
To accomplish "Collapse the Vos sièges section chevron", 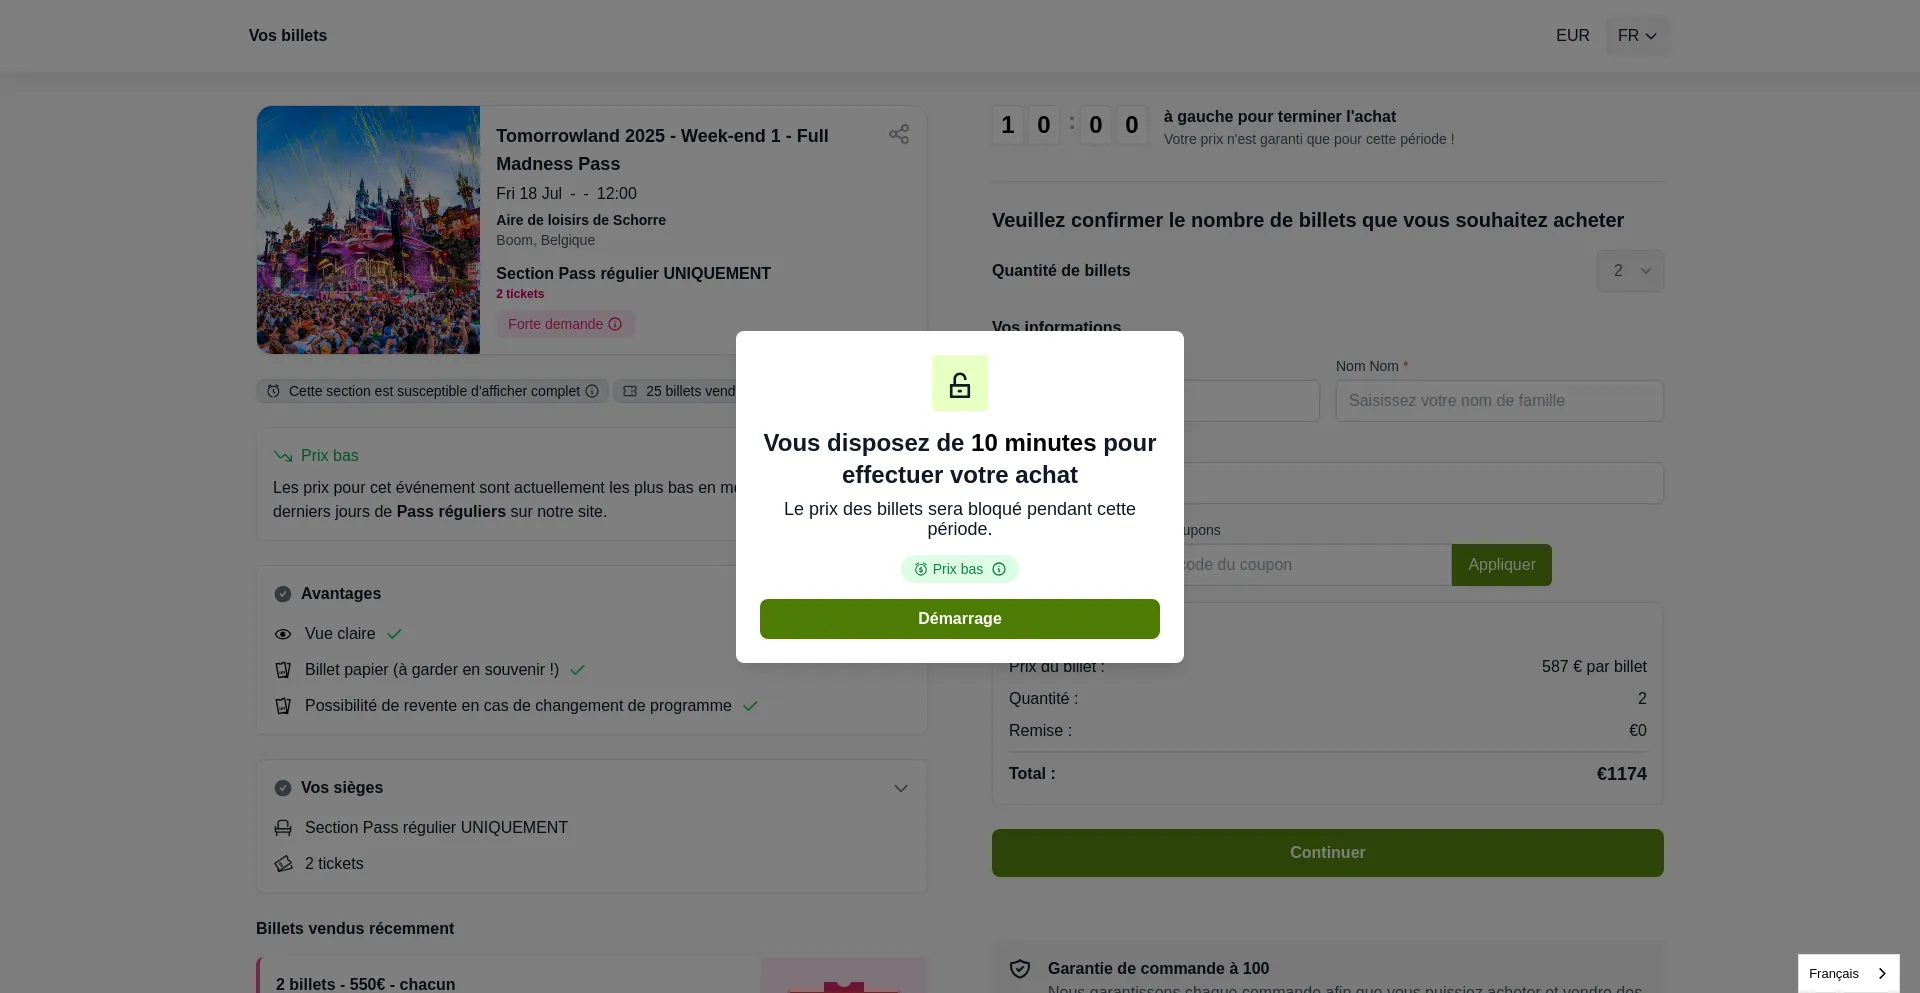I will [x=901, y=788].
